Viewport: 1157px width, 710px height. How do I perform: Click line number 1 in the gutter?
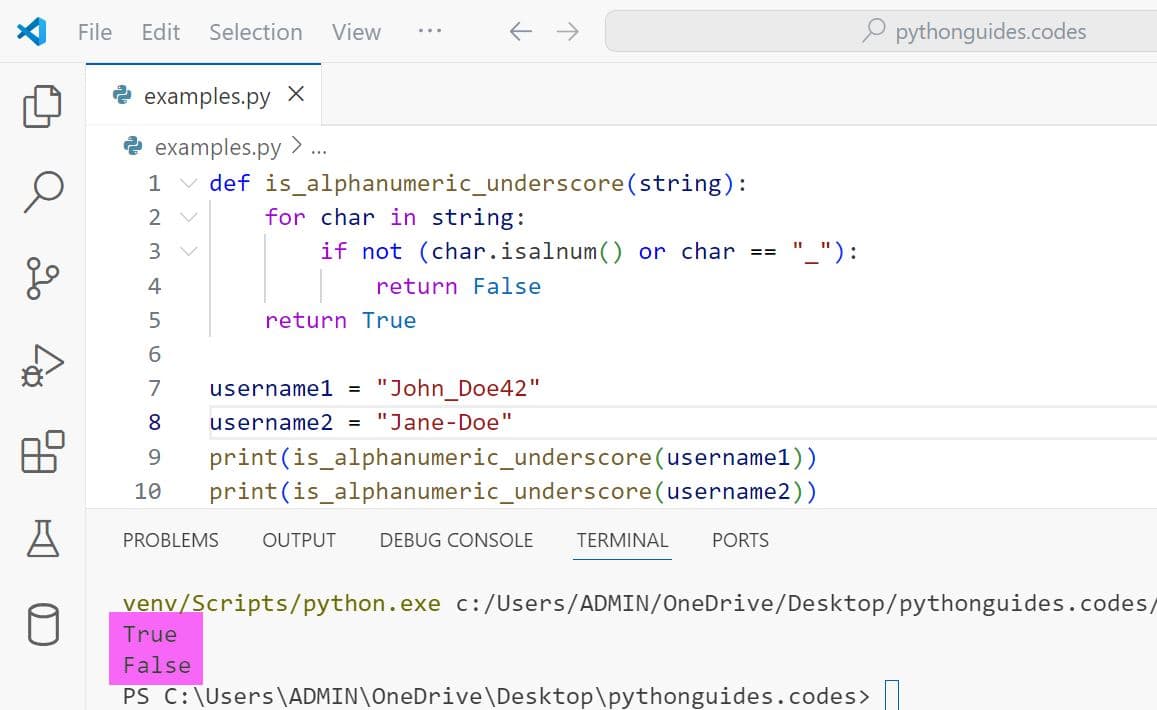coord(154,182)
